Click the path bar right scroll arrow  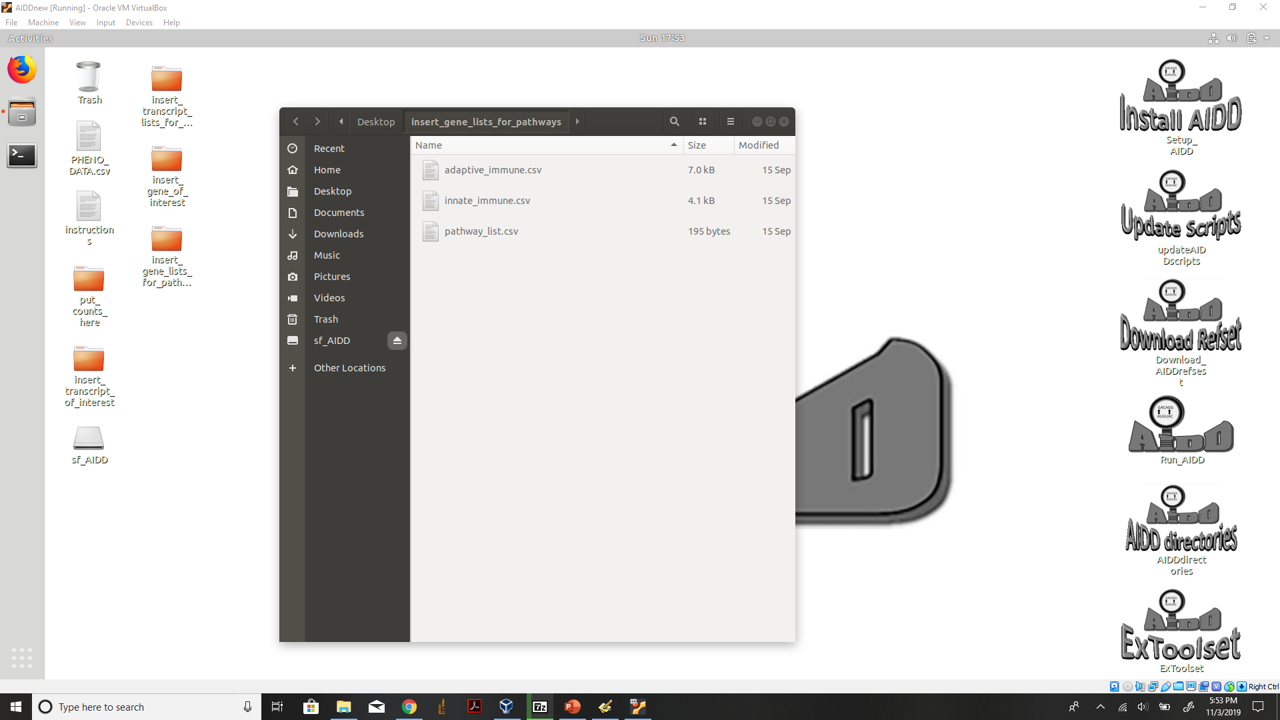tap(577, 121)
